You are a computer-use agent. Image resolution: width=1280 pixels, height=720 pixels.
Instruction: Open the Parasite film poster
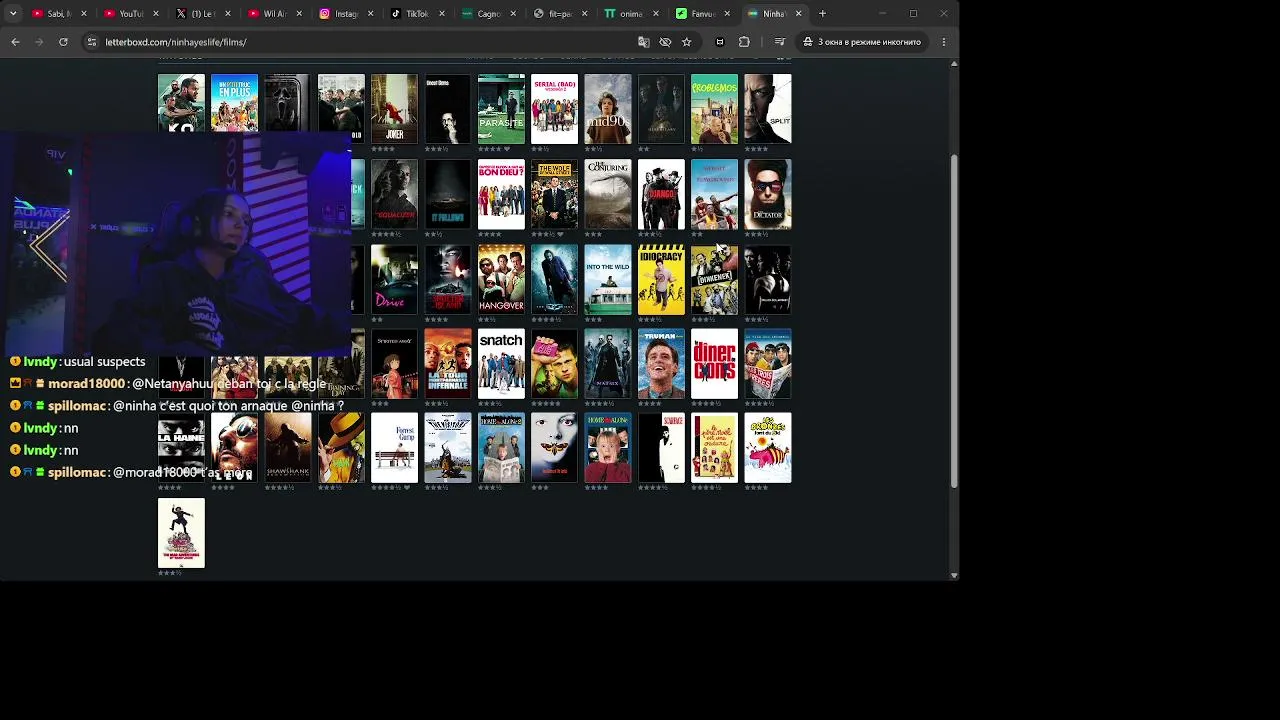click(501, 108)
